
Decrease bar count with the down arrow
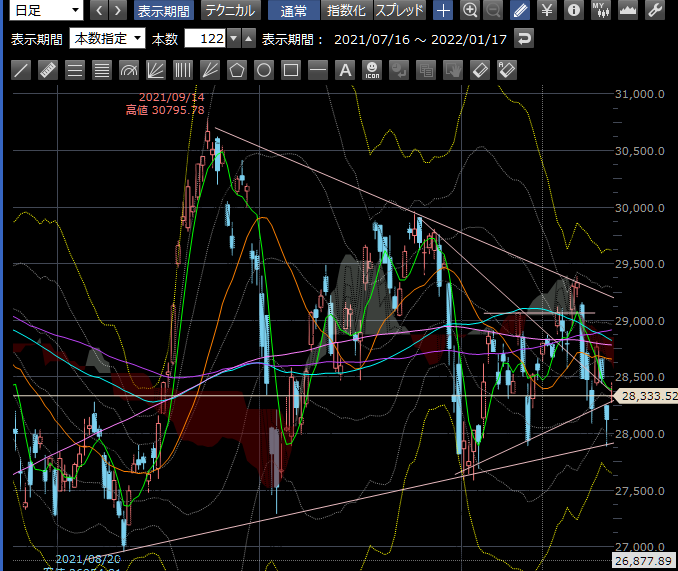pyautogui.click(x=234, y=39)
